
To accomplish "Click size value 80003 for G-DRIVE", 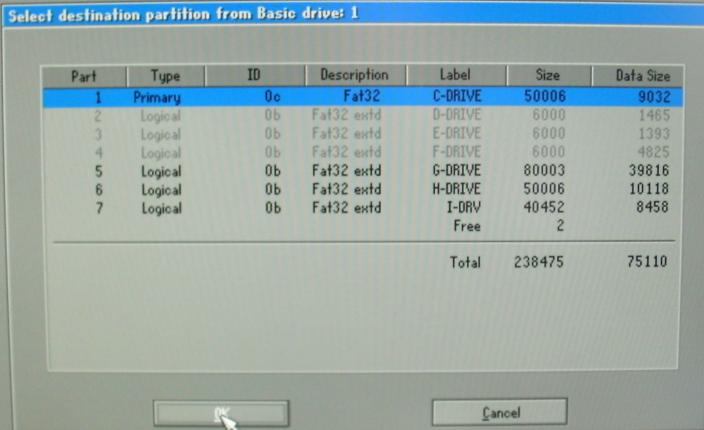I will tap(544, 170).
